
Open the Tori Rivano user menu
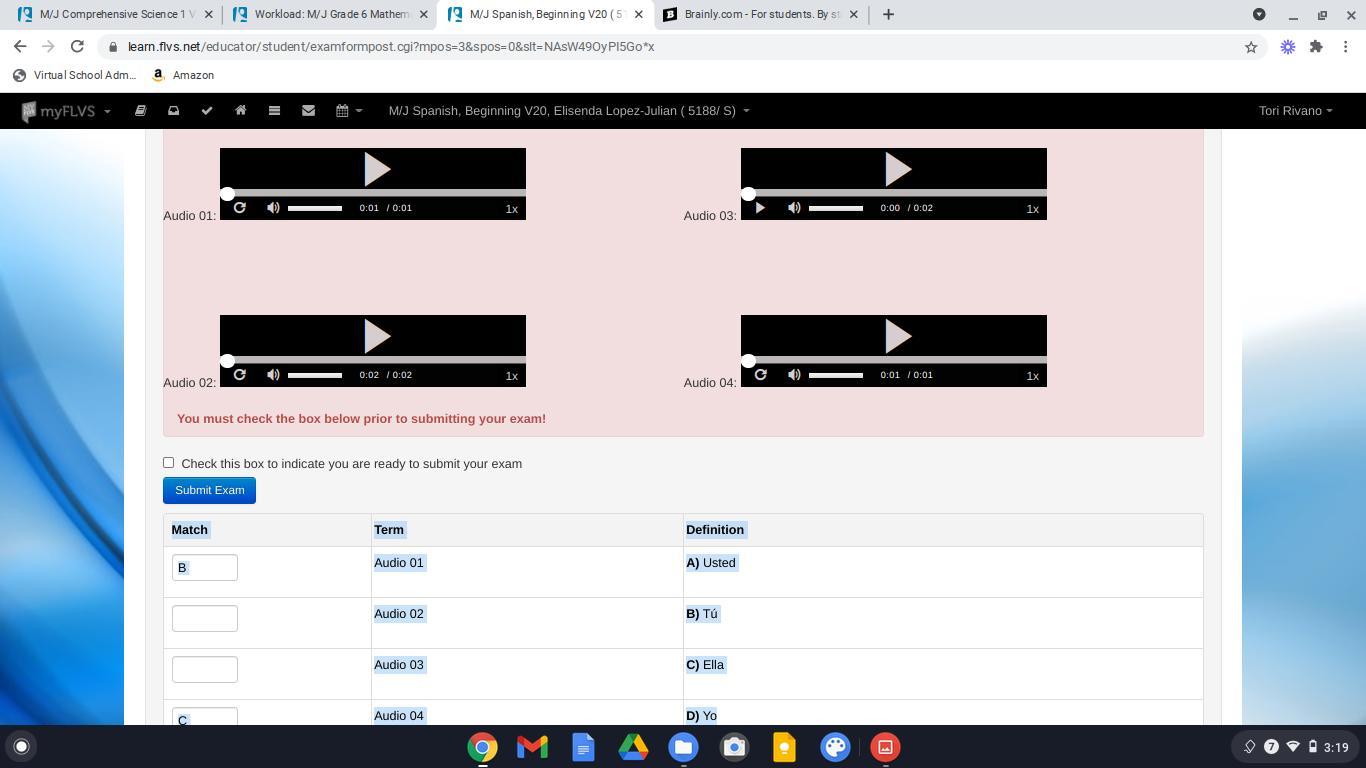[x=1295, y=111]
